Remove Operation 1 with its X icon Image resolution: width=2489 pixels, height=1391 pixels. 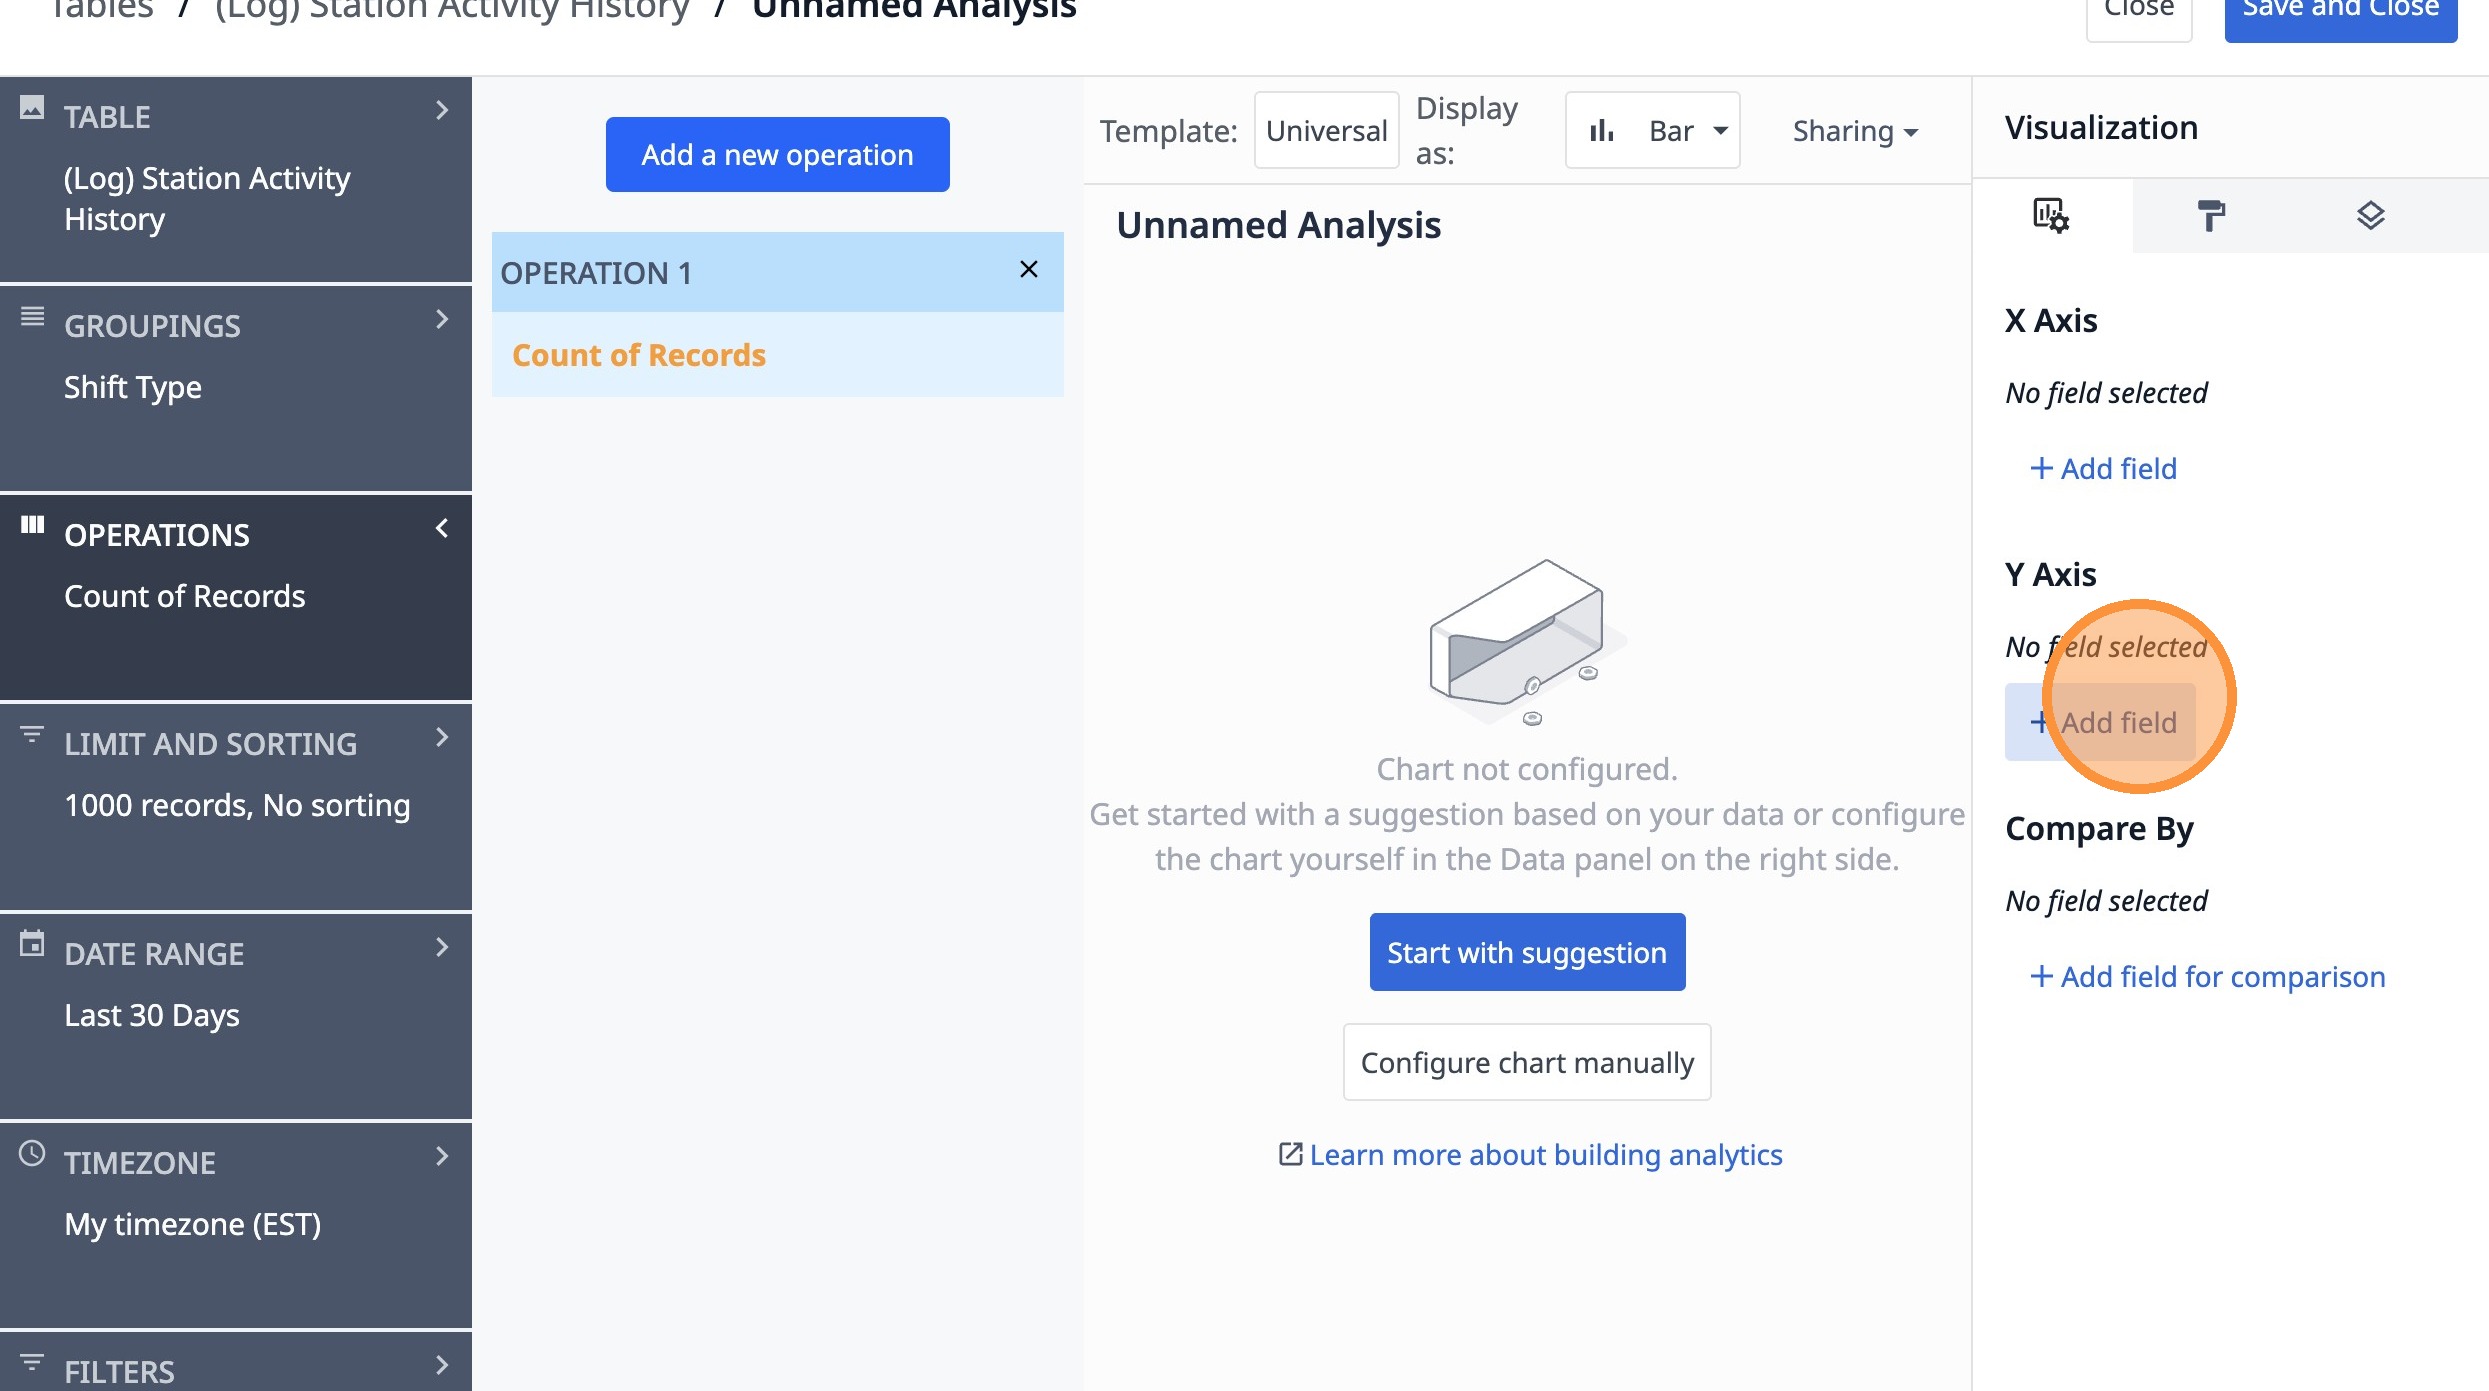click(1028, 270)
